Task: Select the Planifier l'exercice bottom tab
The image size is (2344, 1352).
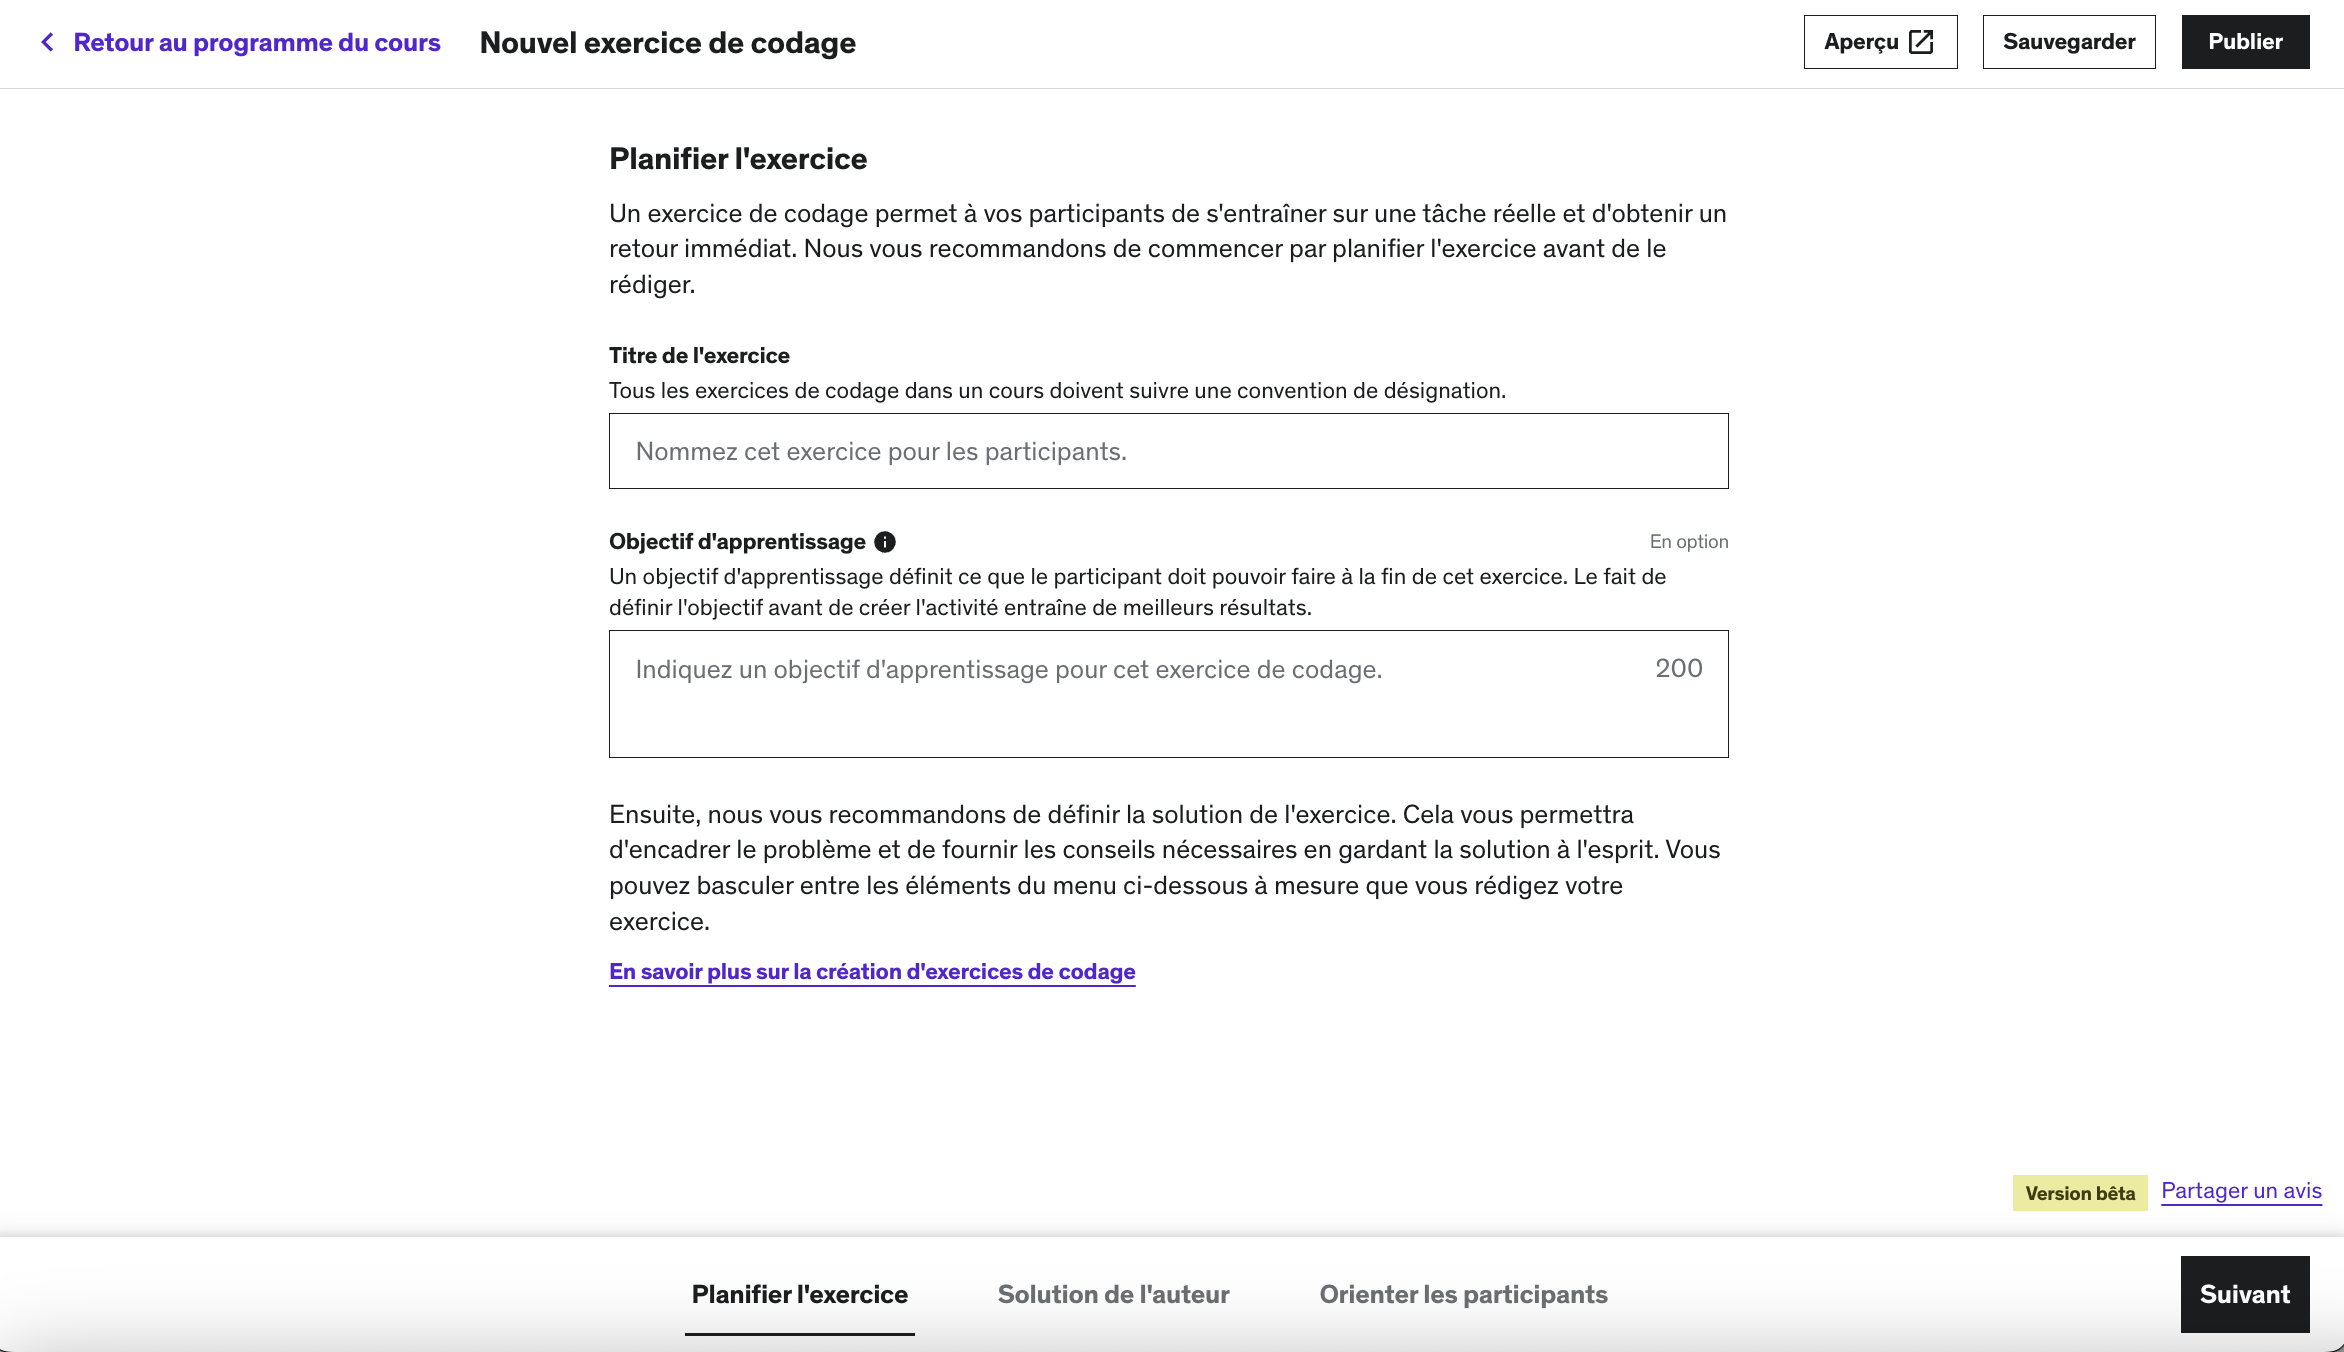Action: [x=800, y=1294]
